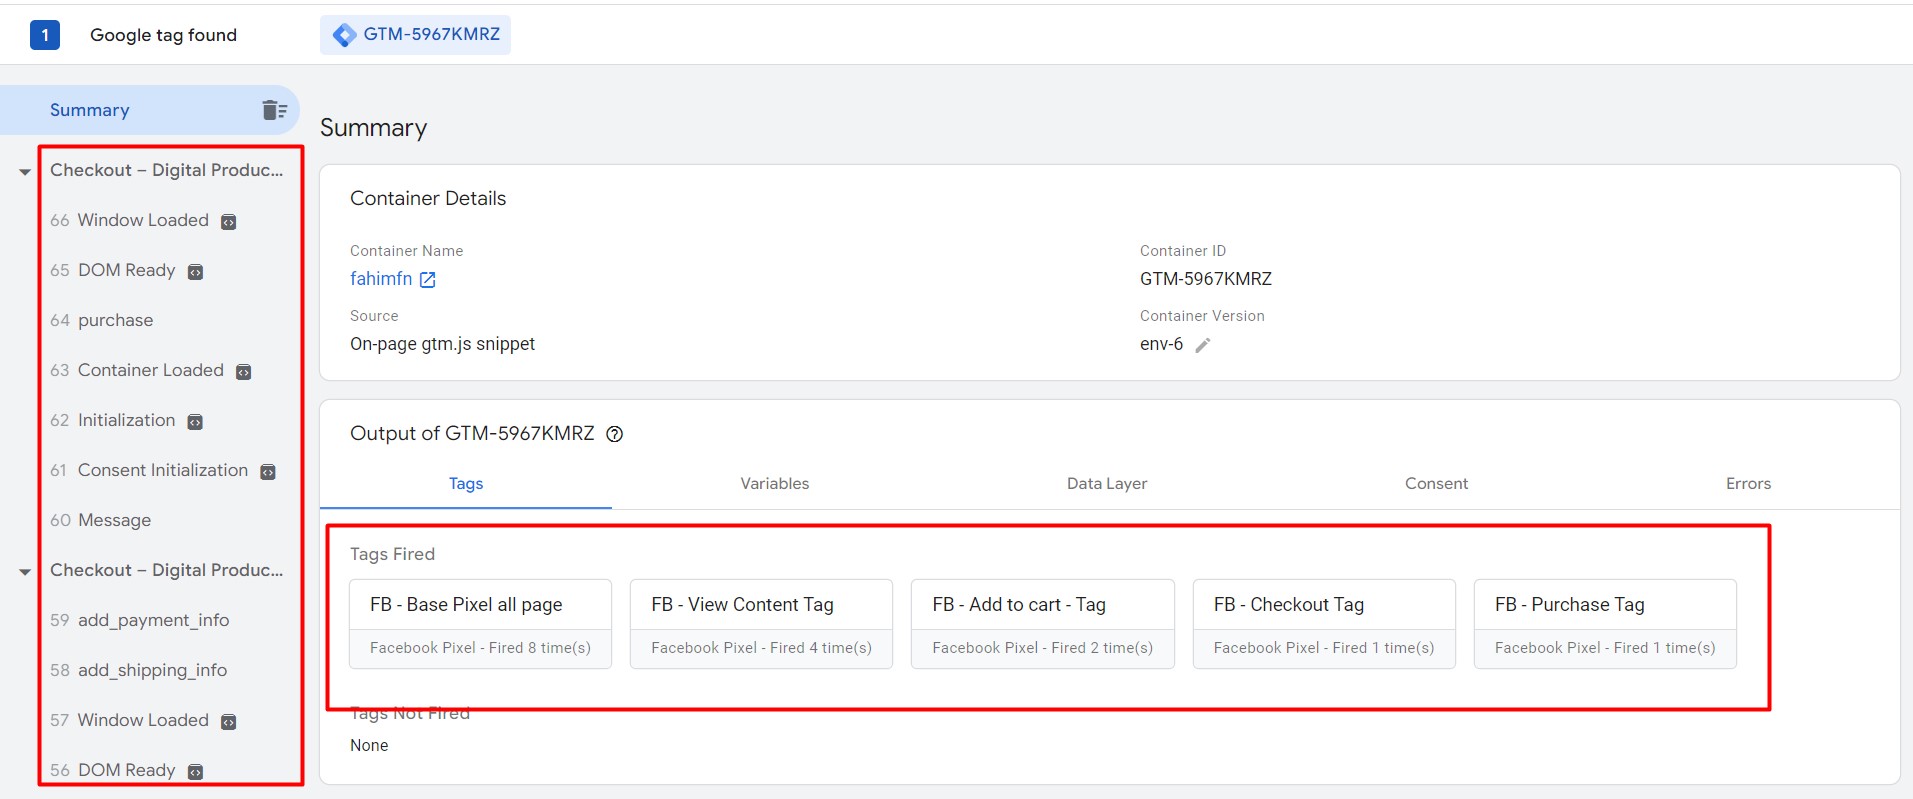1913x799 pixels.
Task: Select the 60 Message event
Action: [x=101, y=520]
